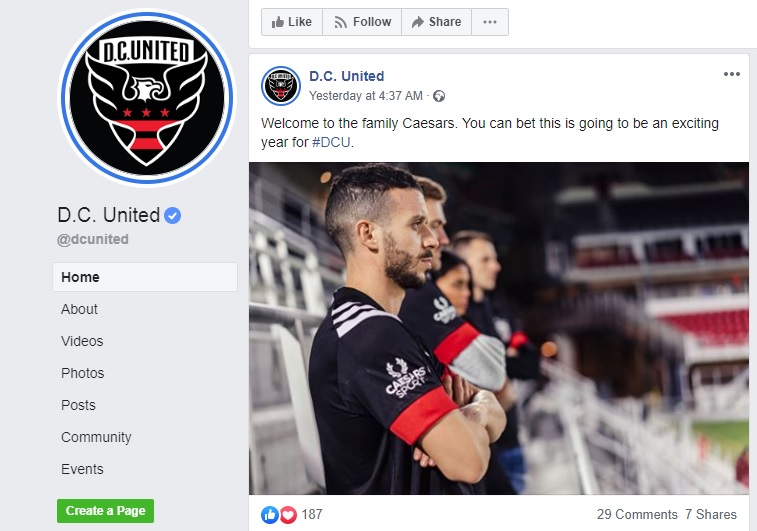View the 29 Comments link
The image size is (757, 531).
(x=637, y=515)
